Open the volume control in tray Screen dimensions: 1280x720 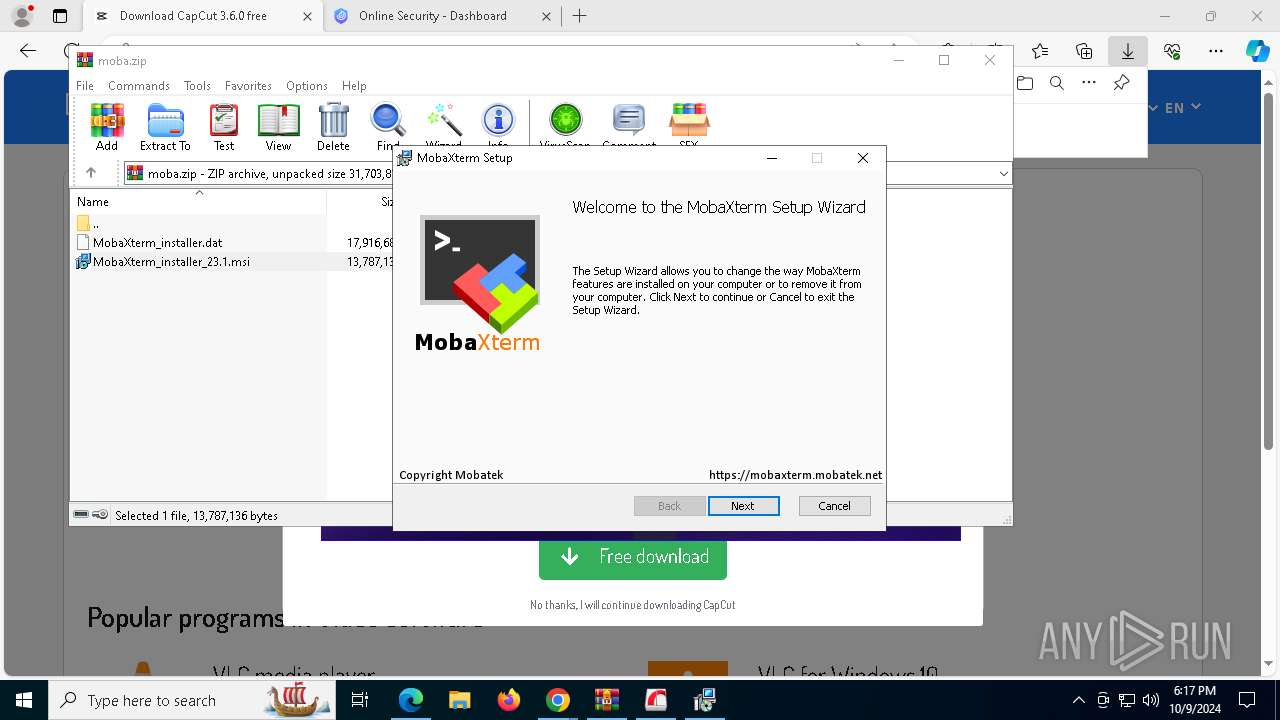[x=1151, y=700]
